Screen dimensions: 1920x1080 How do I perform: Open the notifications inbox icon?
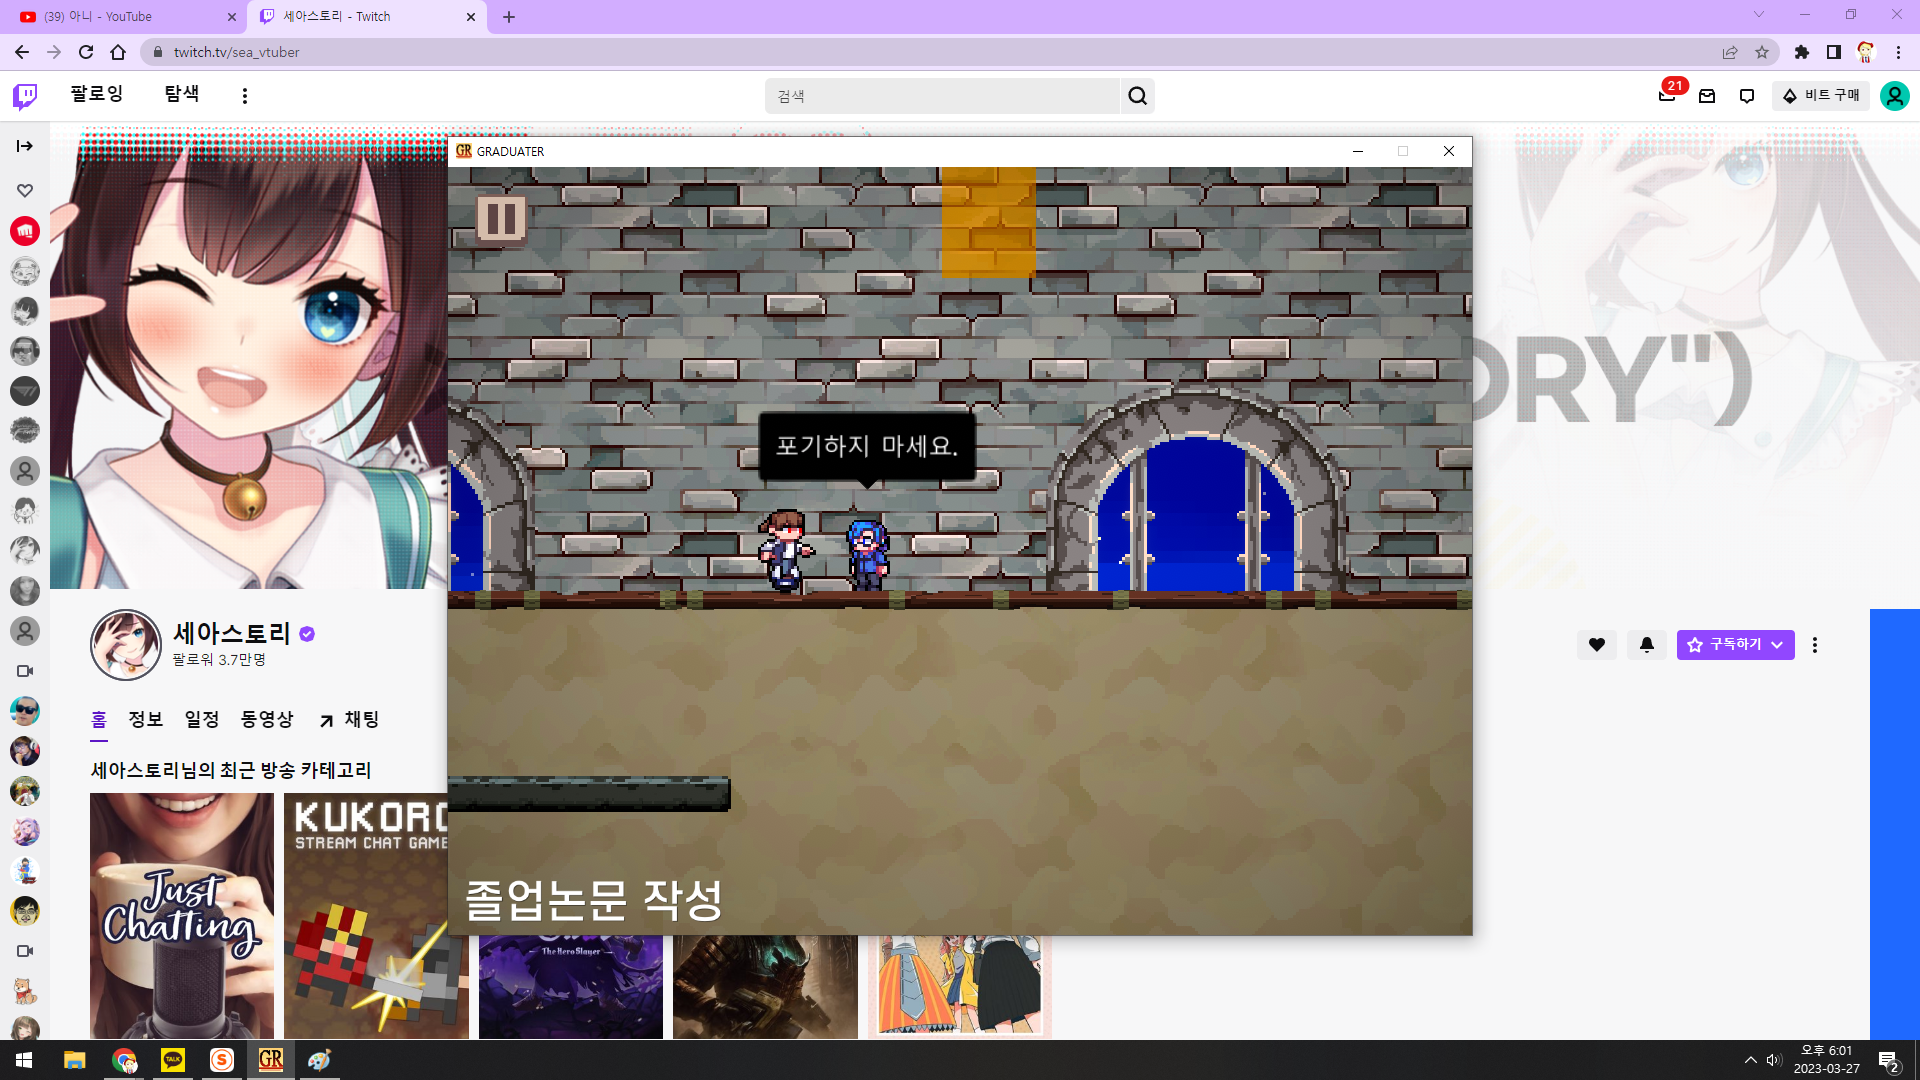1707,96
